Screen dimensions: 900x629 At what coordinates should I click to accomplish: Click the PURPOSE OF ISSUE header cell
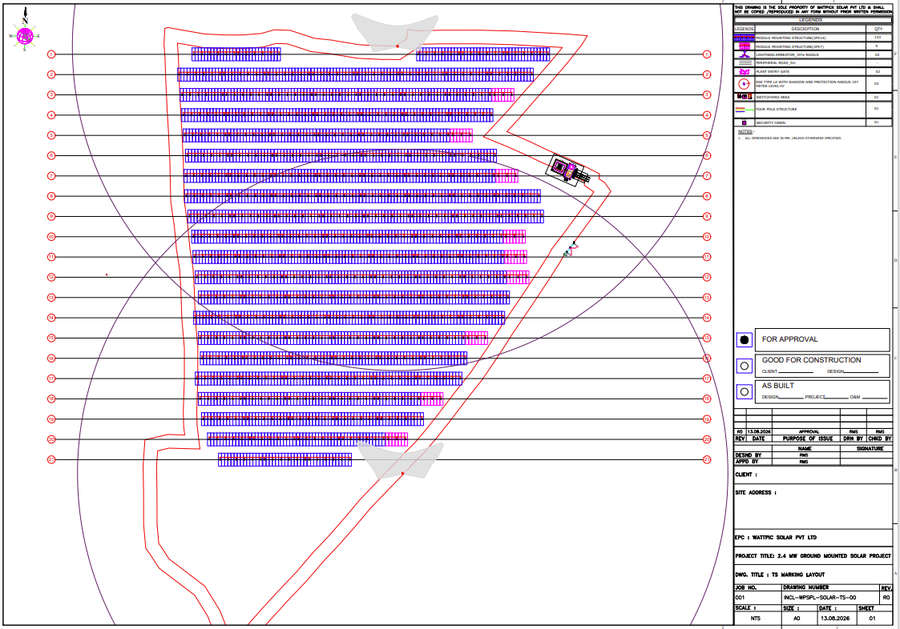(808, 438)
